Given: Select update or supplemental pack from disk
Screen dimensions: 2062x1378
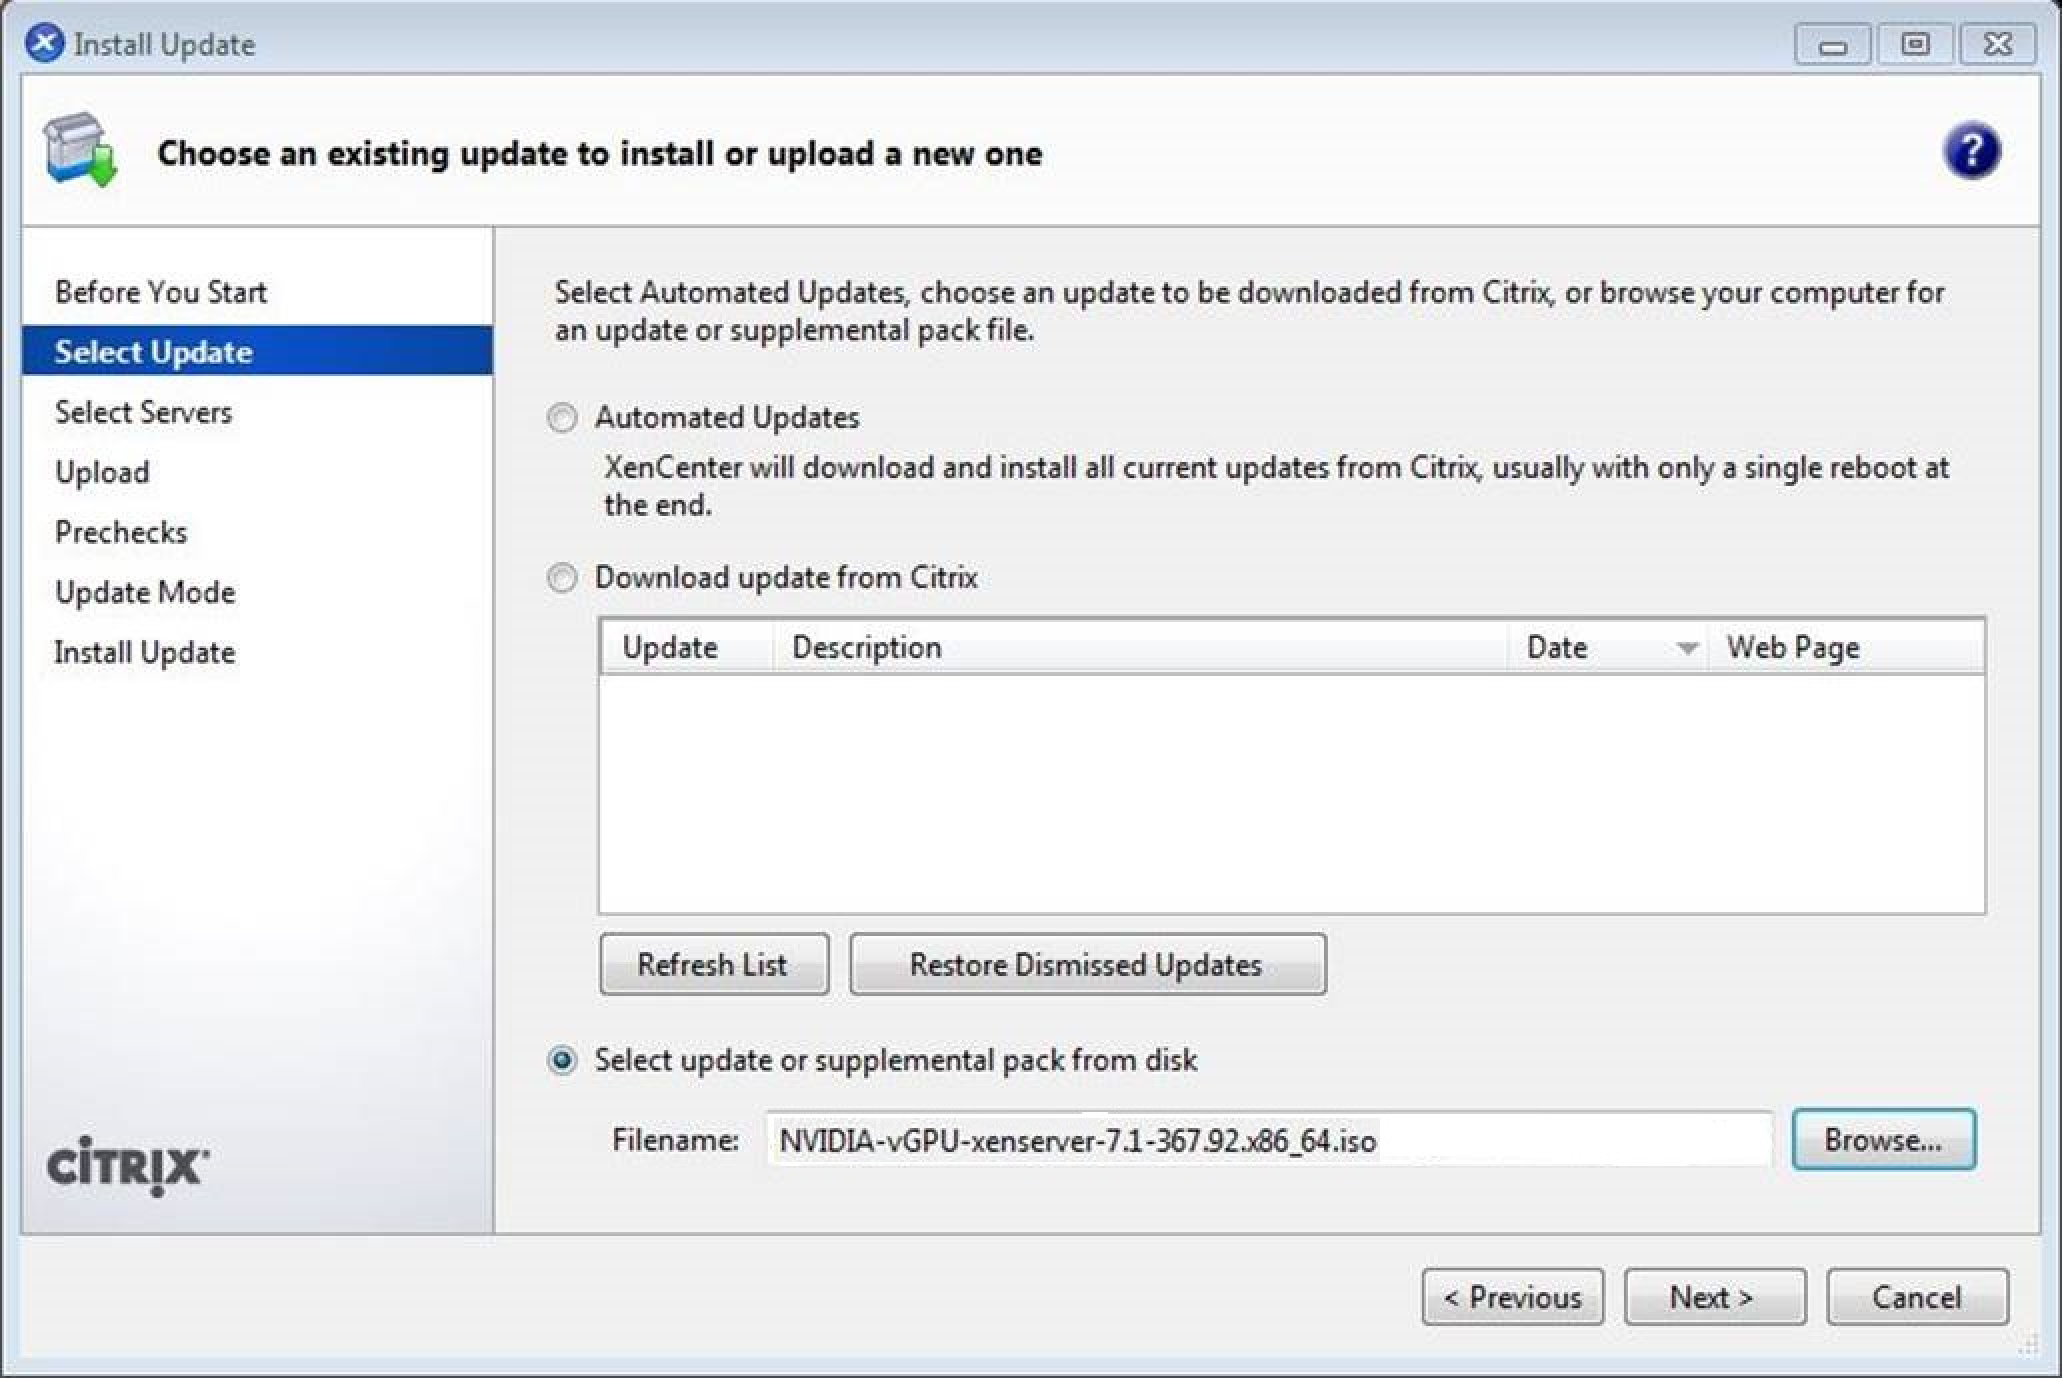Looking at the screenshot, I should coord(563,1060).
